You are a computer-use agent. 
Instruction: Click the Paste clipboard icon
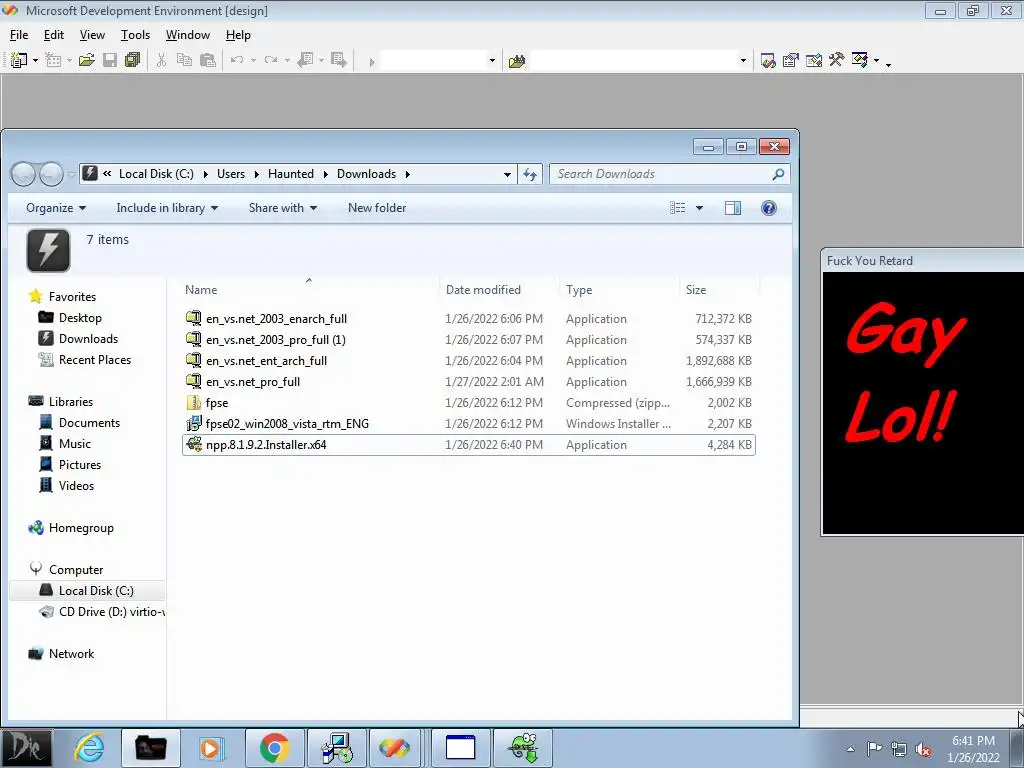point(208,61)
